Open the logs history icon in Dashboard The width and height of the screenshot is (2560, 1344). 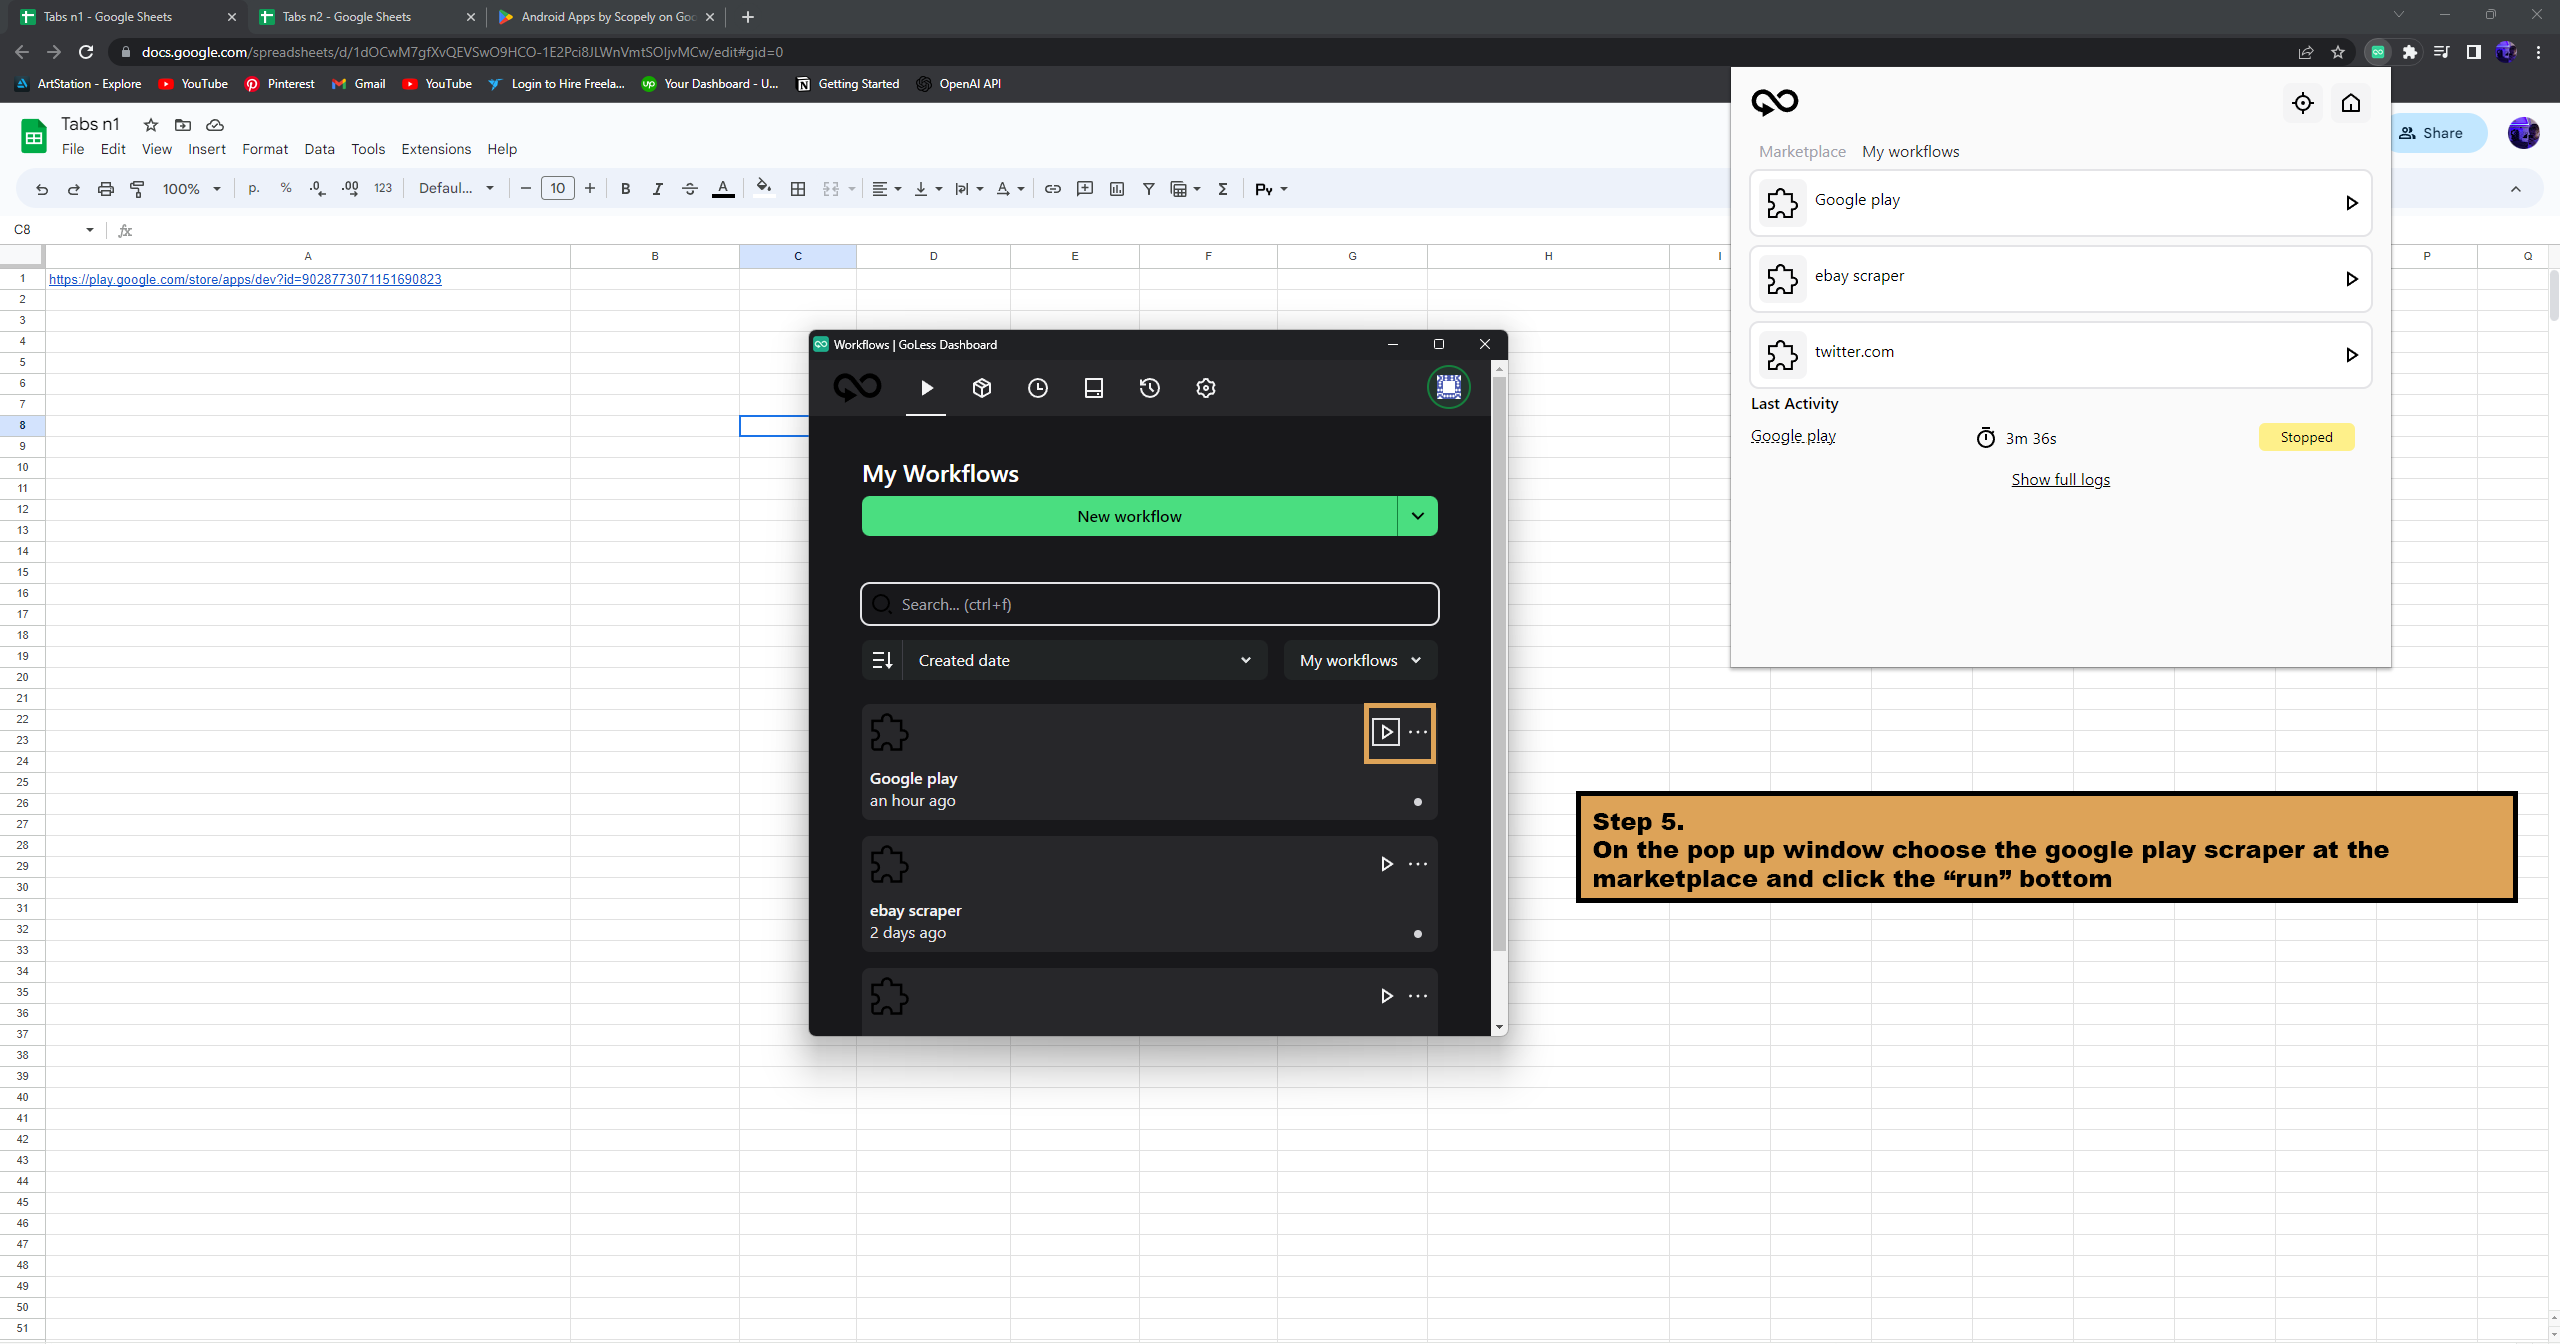click(1150, 388)
